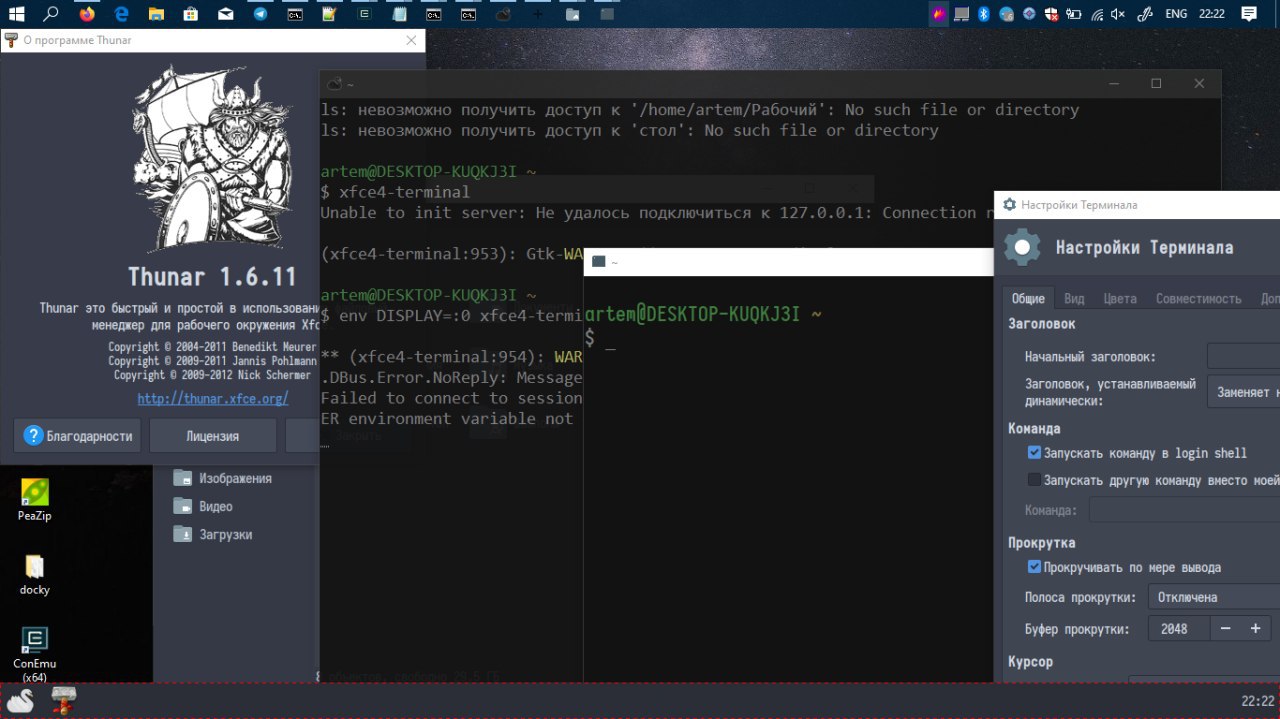Click the muted volume tray icon
This screenshot has width=1280, height=719.
click(x=1118, y=14)
